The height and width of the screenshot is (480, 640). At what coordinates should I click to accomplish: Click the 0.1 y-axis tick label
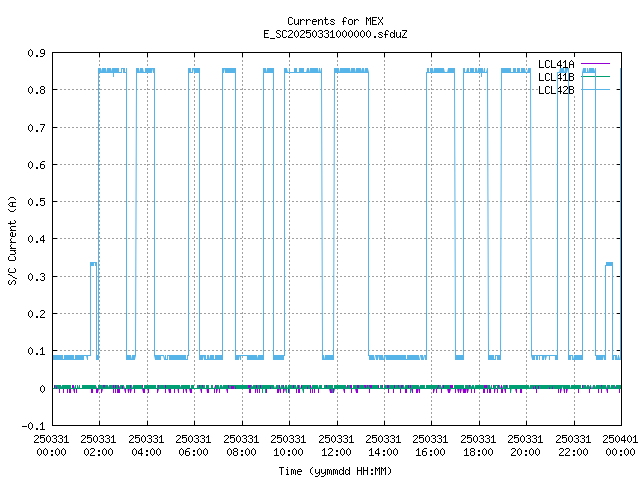click(36, 351)
